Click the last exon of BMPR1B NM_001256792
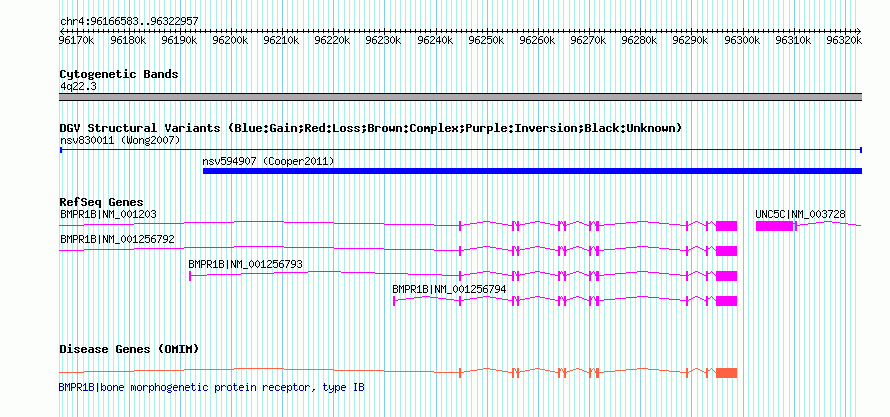Viewport: 890px width, 417px height. (727, 251)
